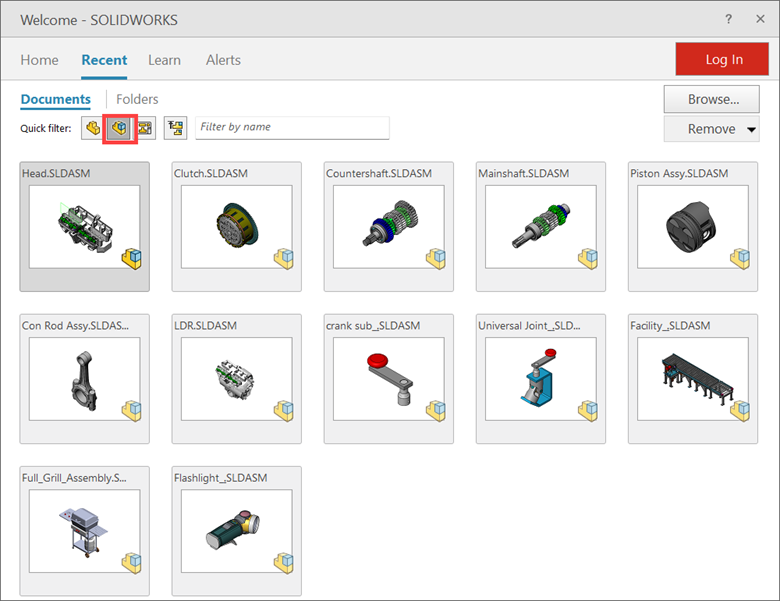Open the LDR.SLDASM thumbnail
This screenshot has width=780, height=601.
(237, 379)
